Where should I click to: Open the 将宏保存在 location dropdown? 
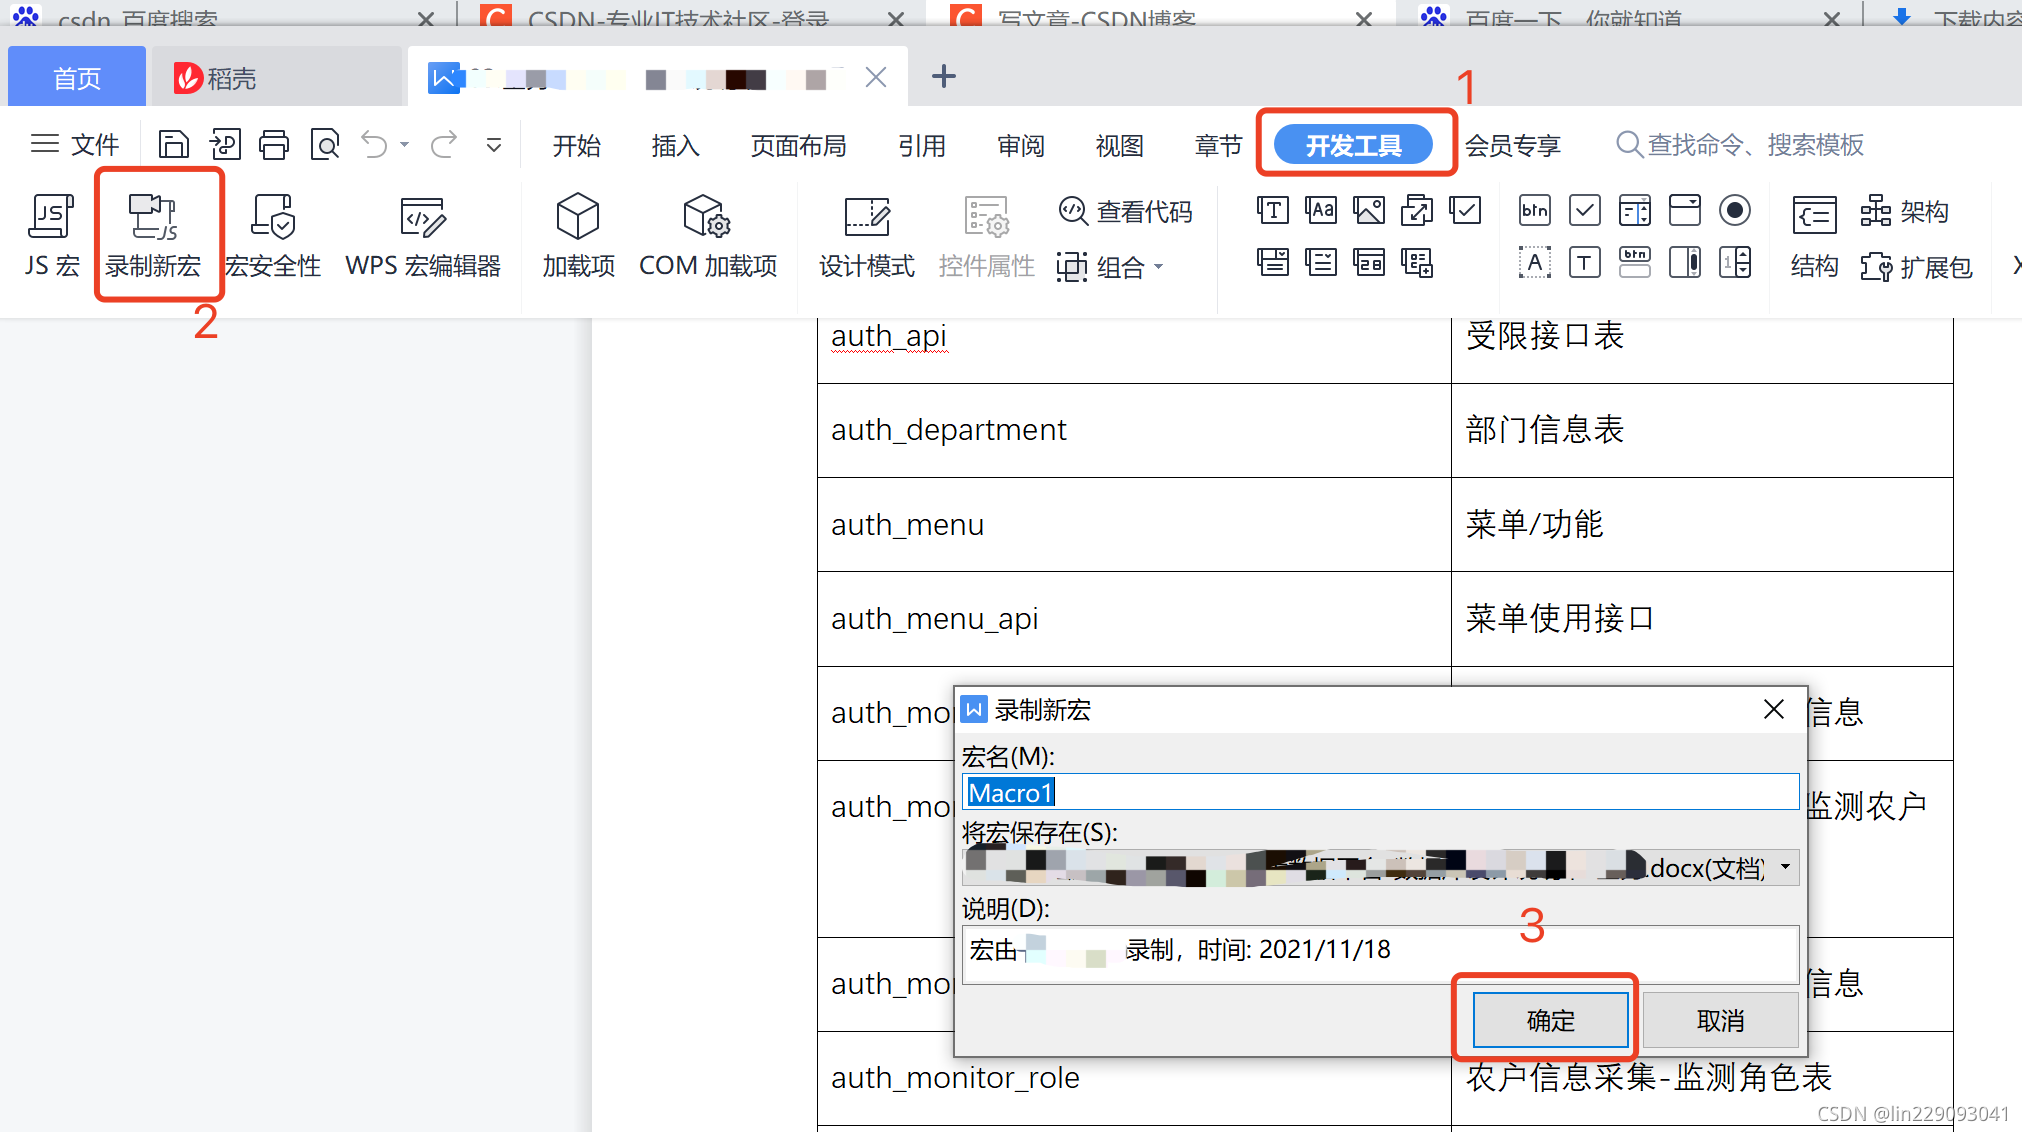click(x=1785, y=867)
